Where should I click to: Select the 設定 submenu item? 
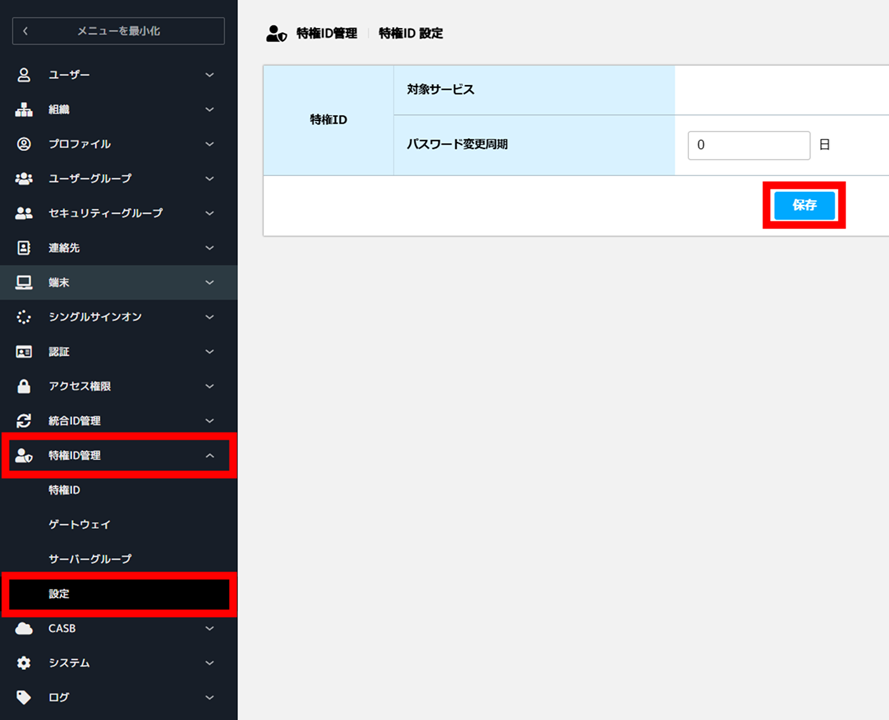(x=120, y=594)
